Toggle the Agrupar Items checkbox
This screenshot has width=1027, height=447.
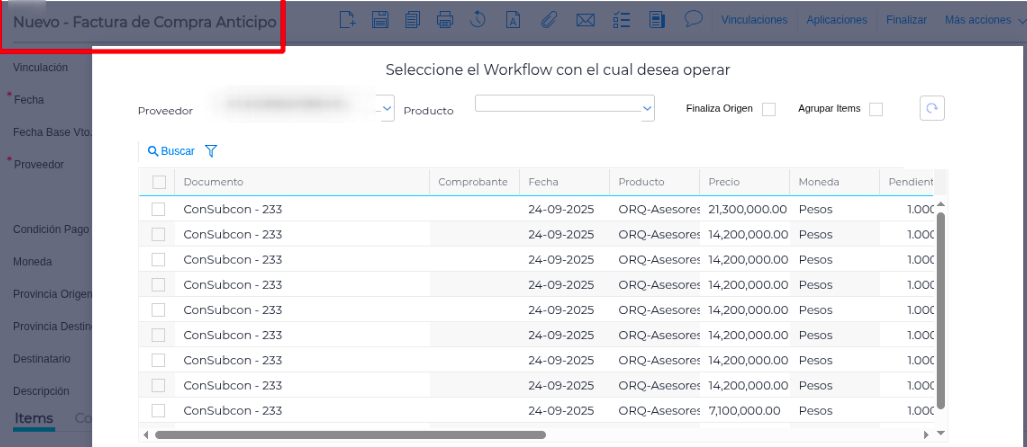875,109
